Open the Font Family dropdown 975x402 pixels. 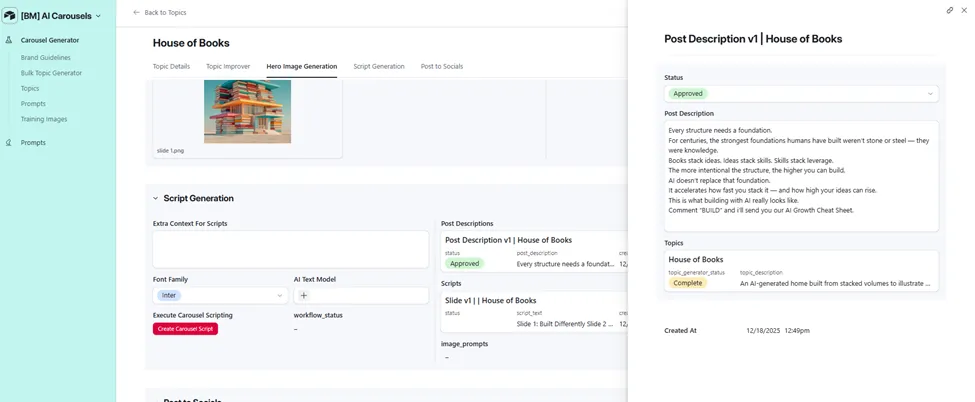(x=220, y=296)
